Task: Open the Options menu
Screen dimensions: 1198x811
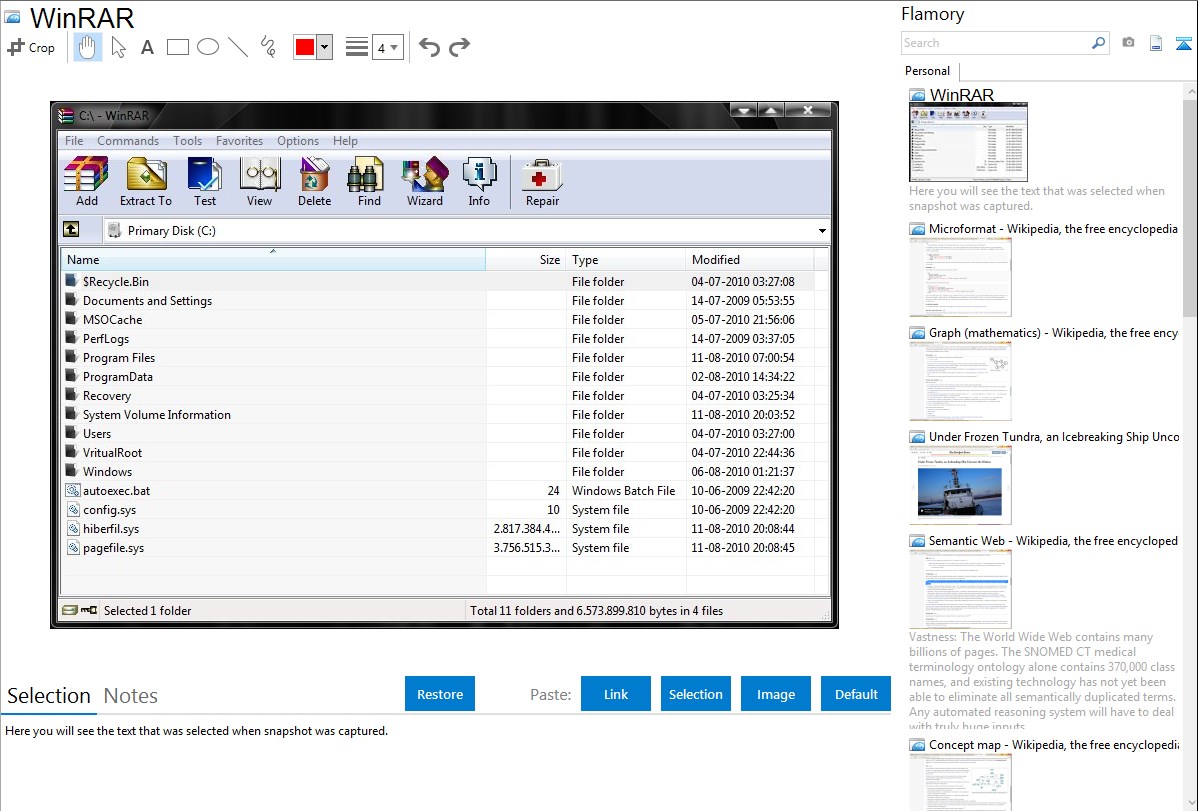Action: coord(298,141)
